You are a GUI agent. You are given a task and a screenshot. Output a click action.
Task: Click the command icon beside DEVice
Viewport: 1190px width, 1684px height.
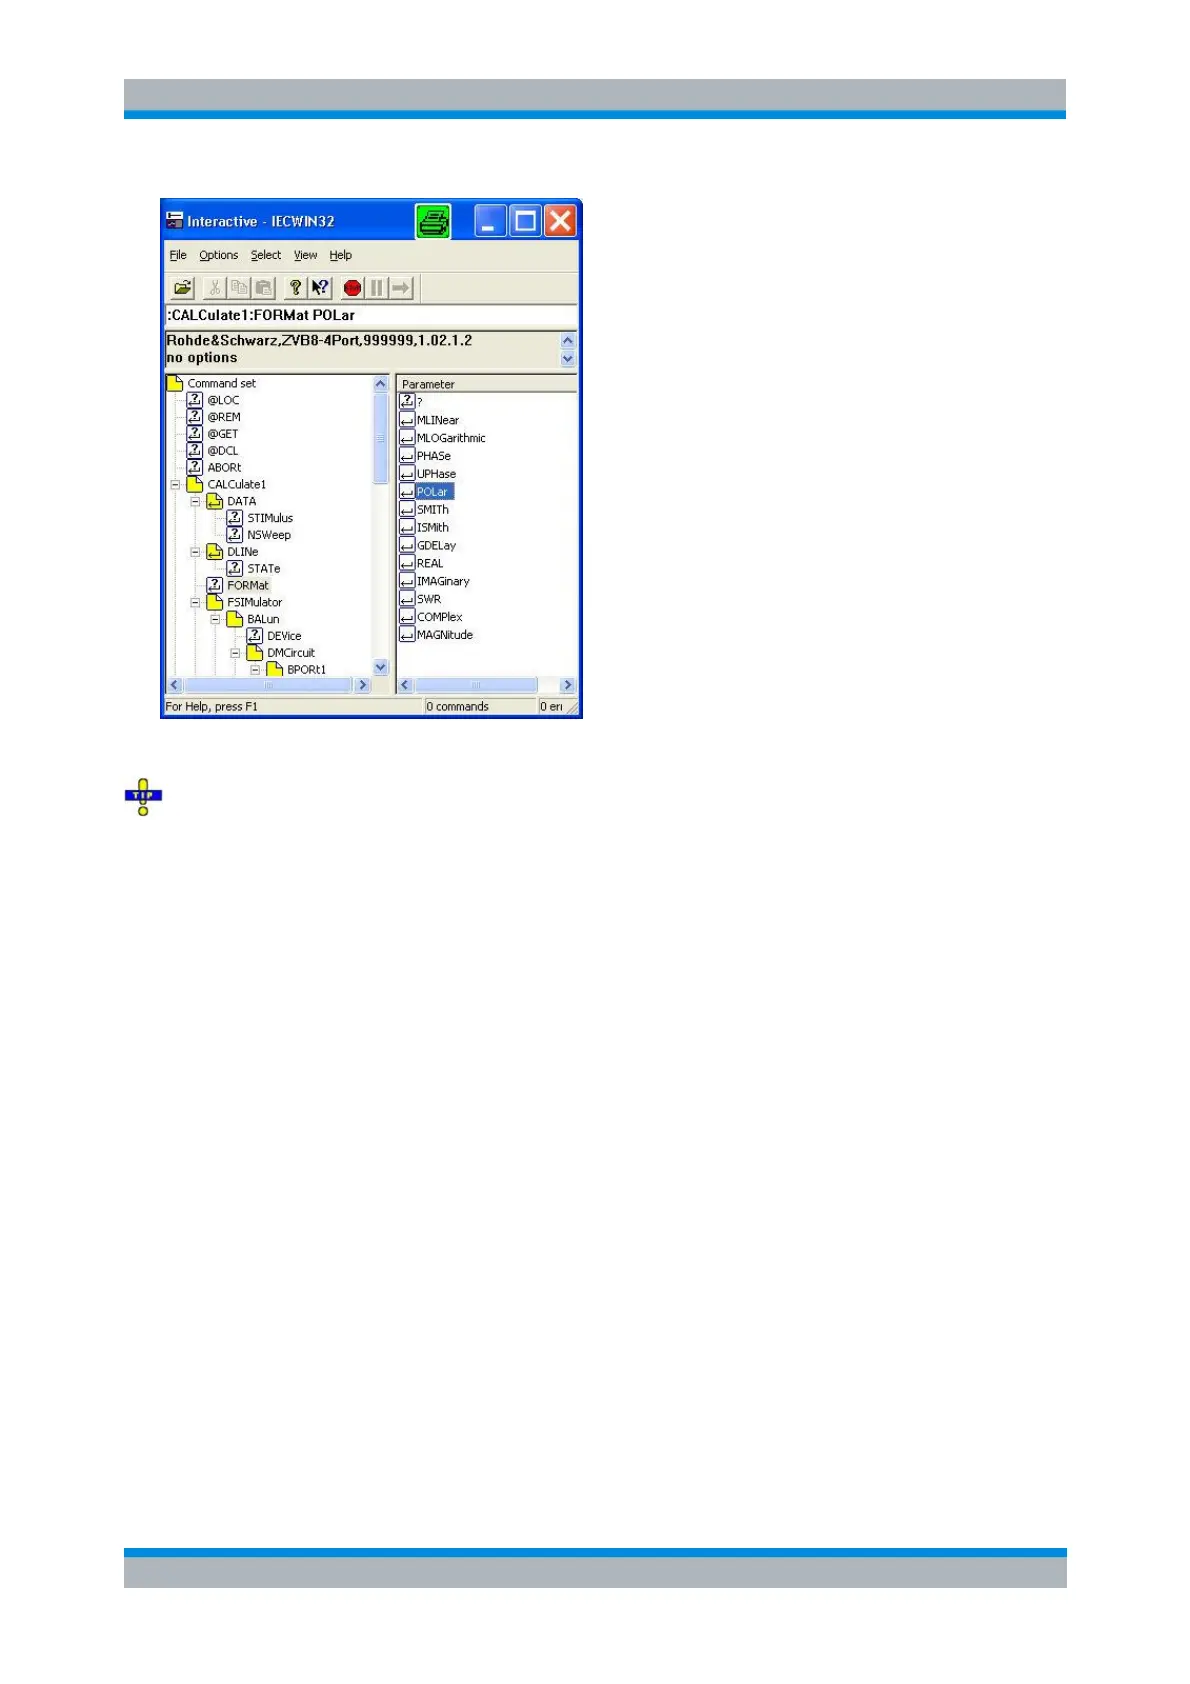255,636
